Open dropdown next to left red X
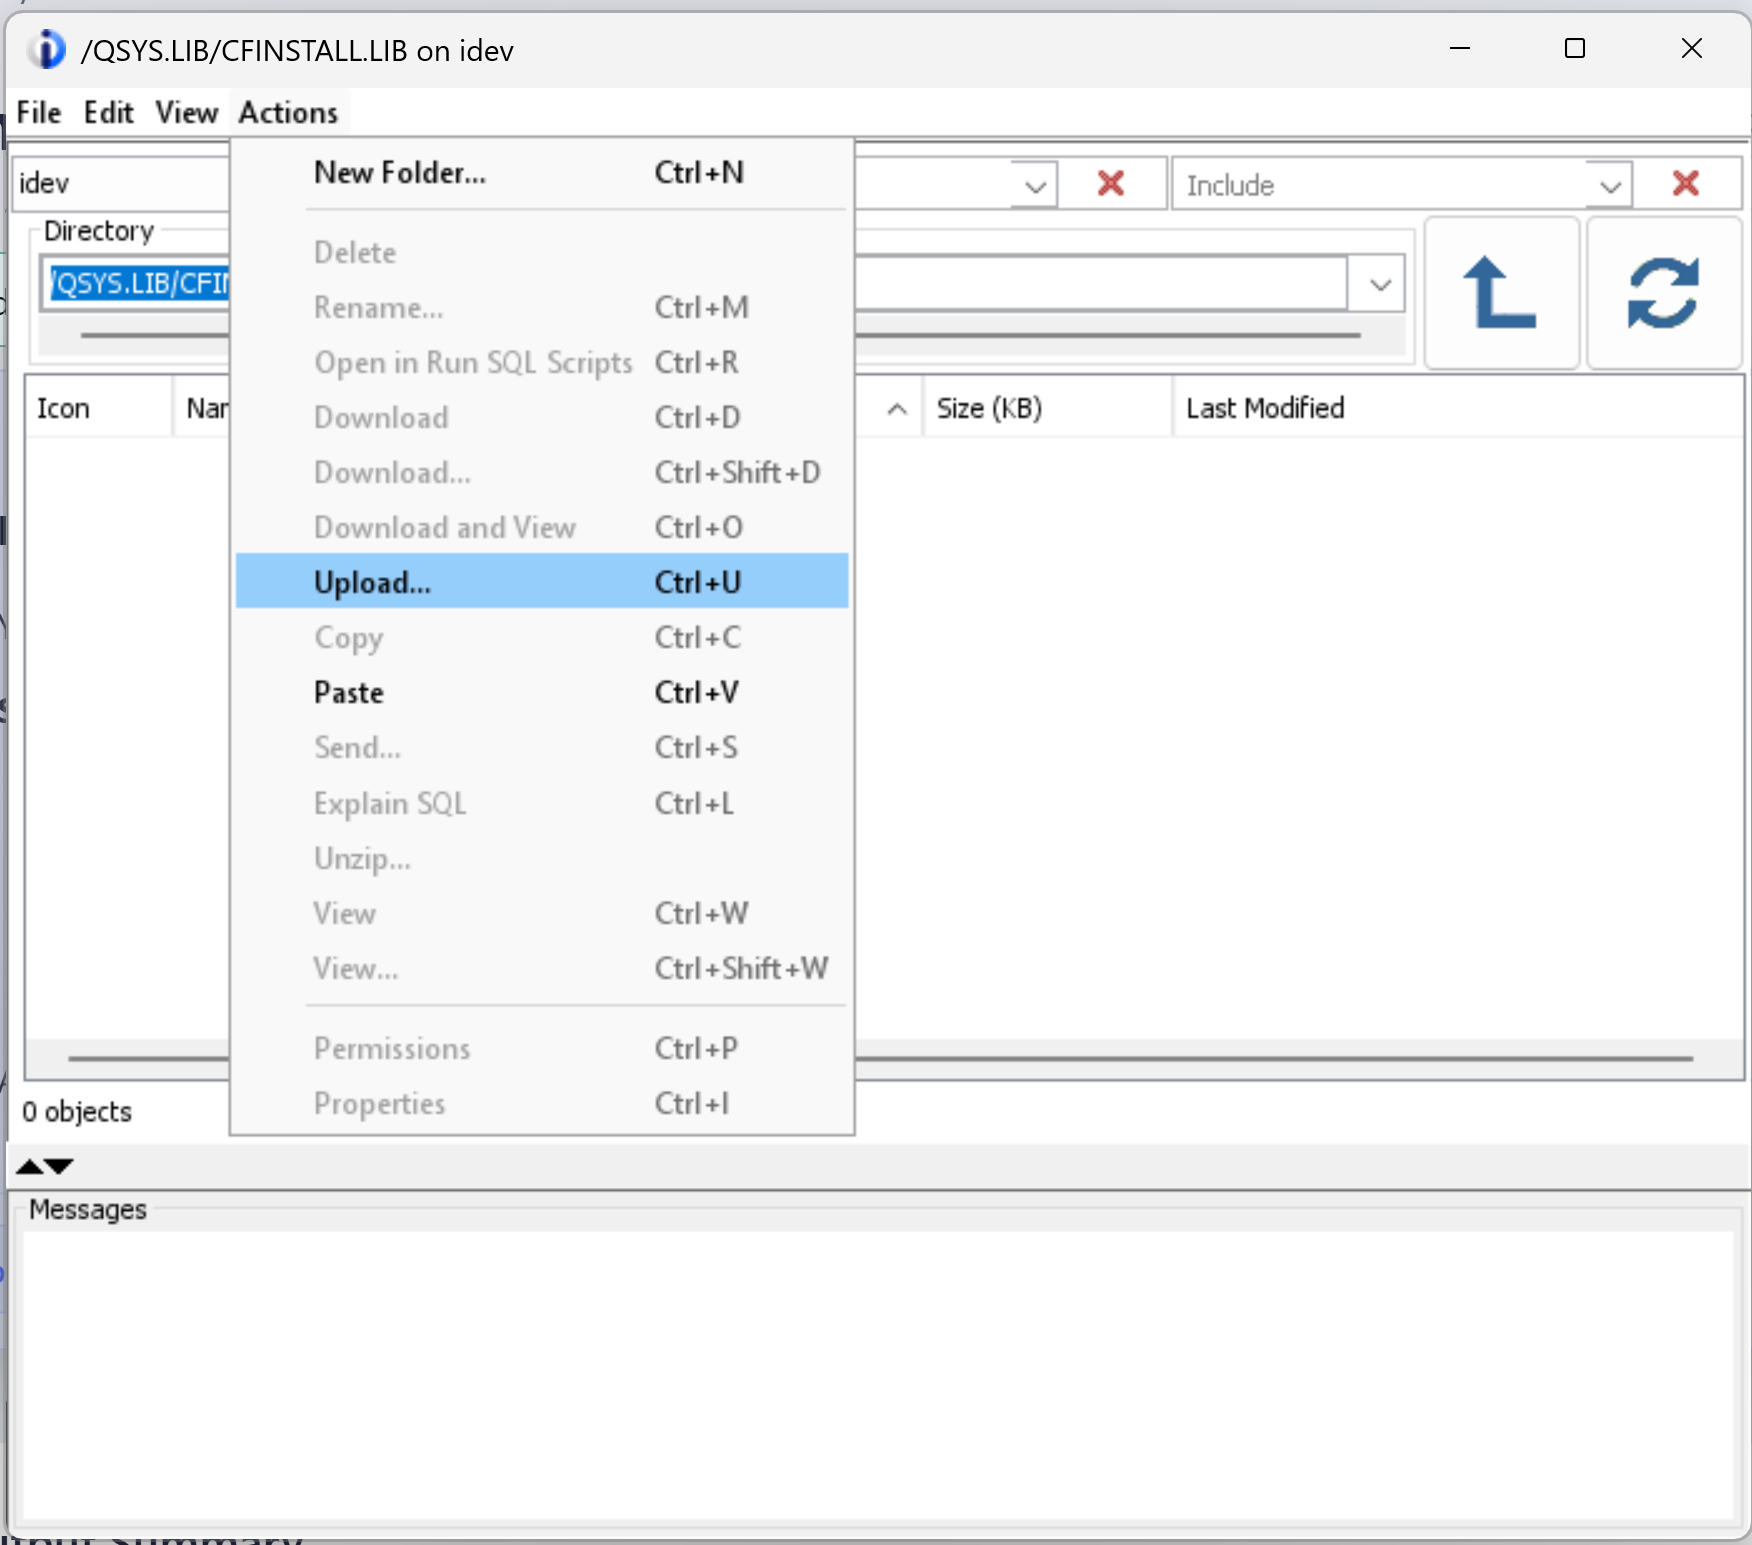1752x1545 pixels. 1036,186
